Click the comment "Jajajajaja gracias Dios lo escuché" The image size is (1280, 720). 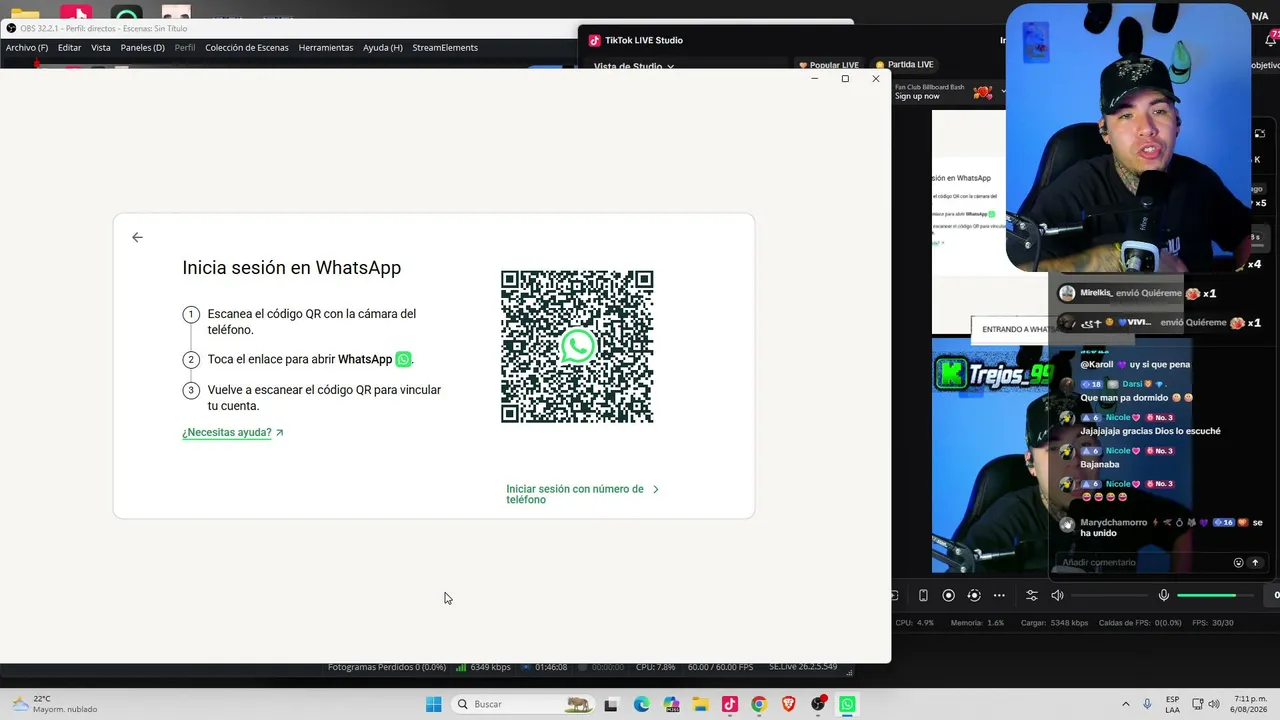[x=1150, y=431]
